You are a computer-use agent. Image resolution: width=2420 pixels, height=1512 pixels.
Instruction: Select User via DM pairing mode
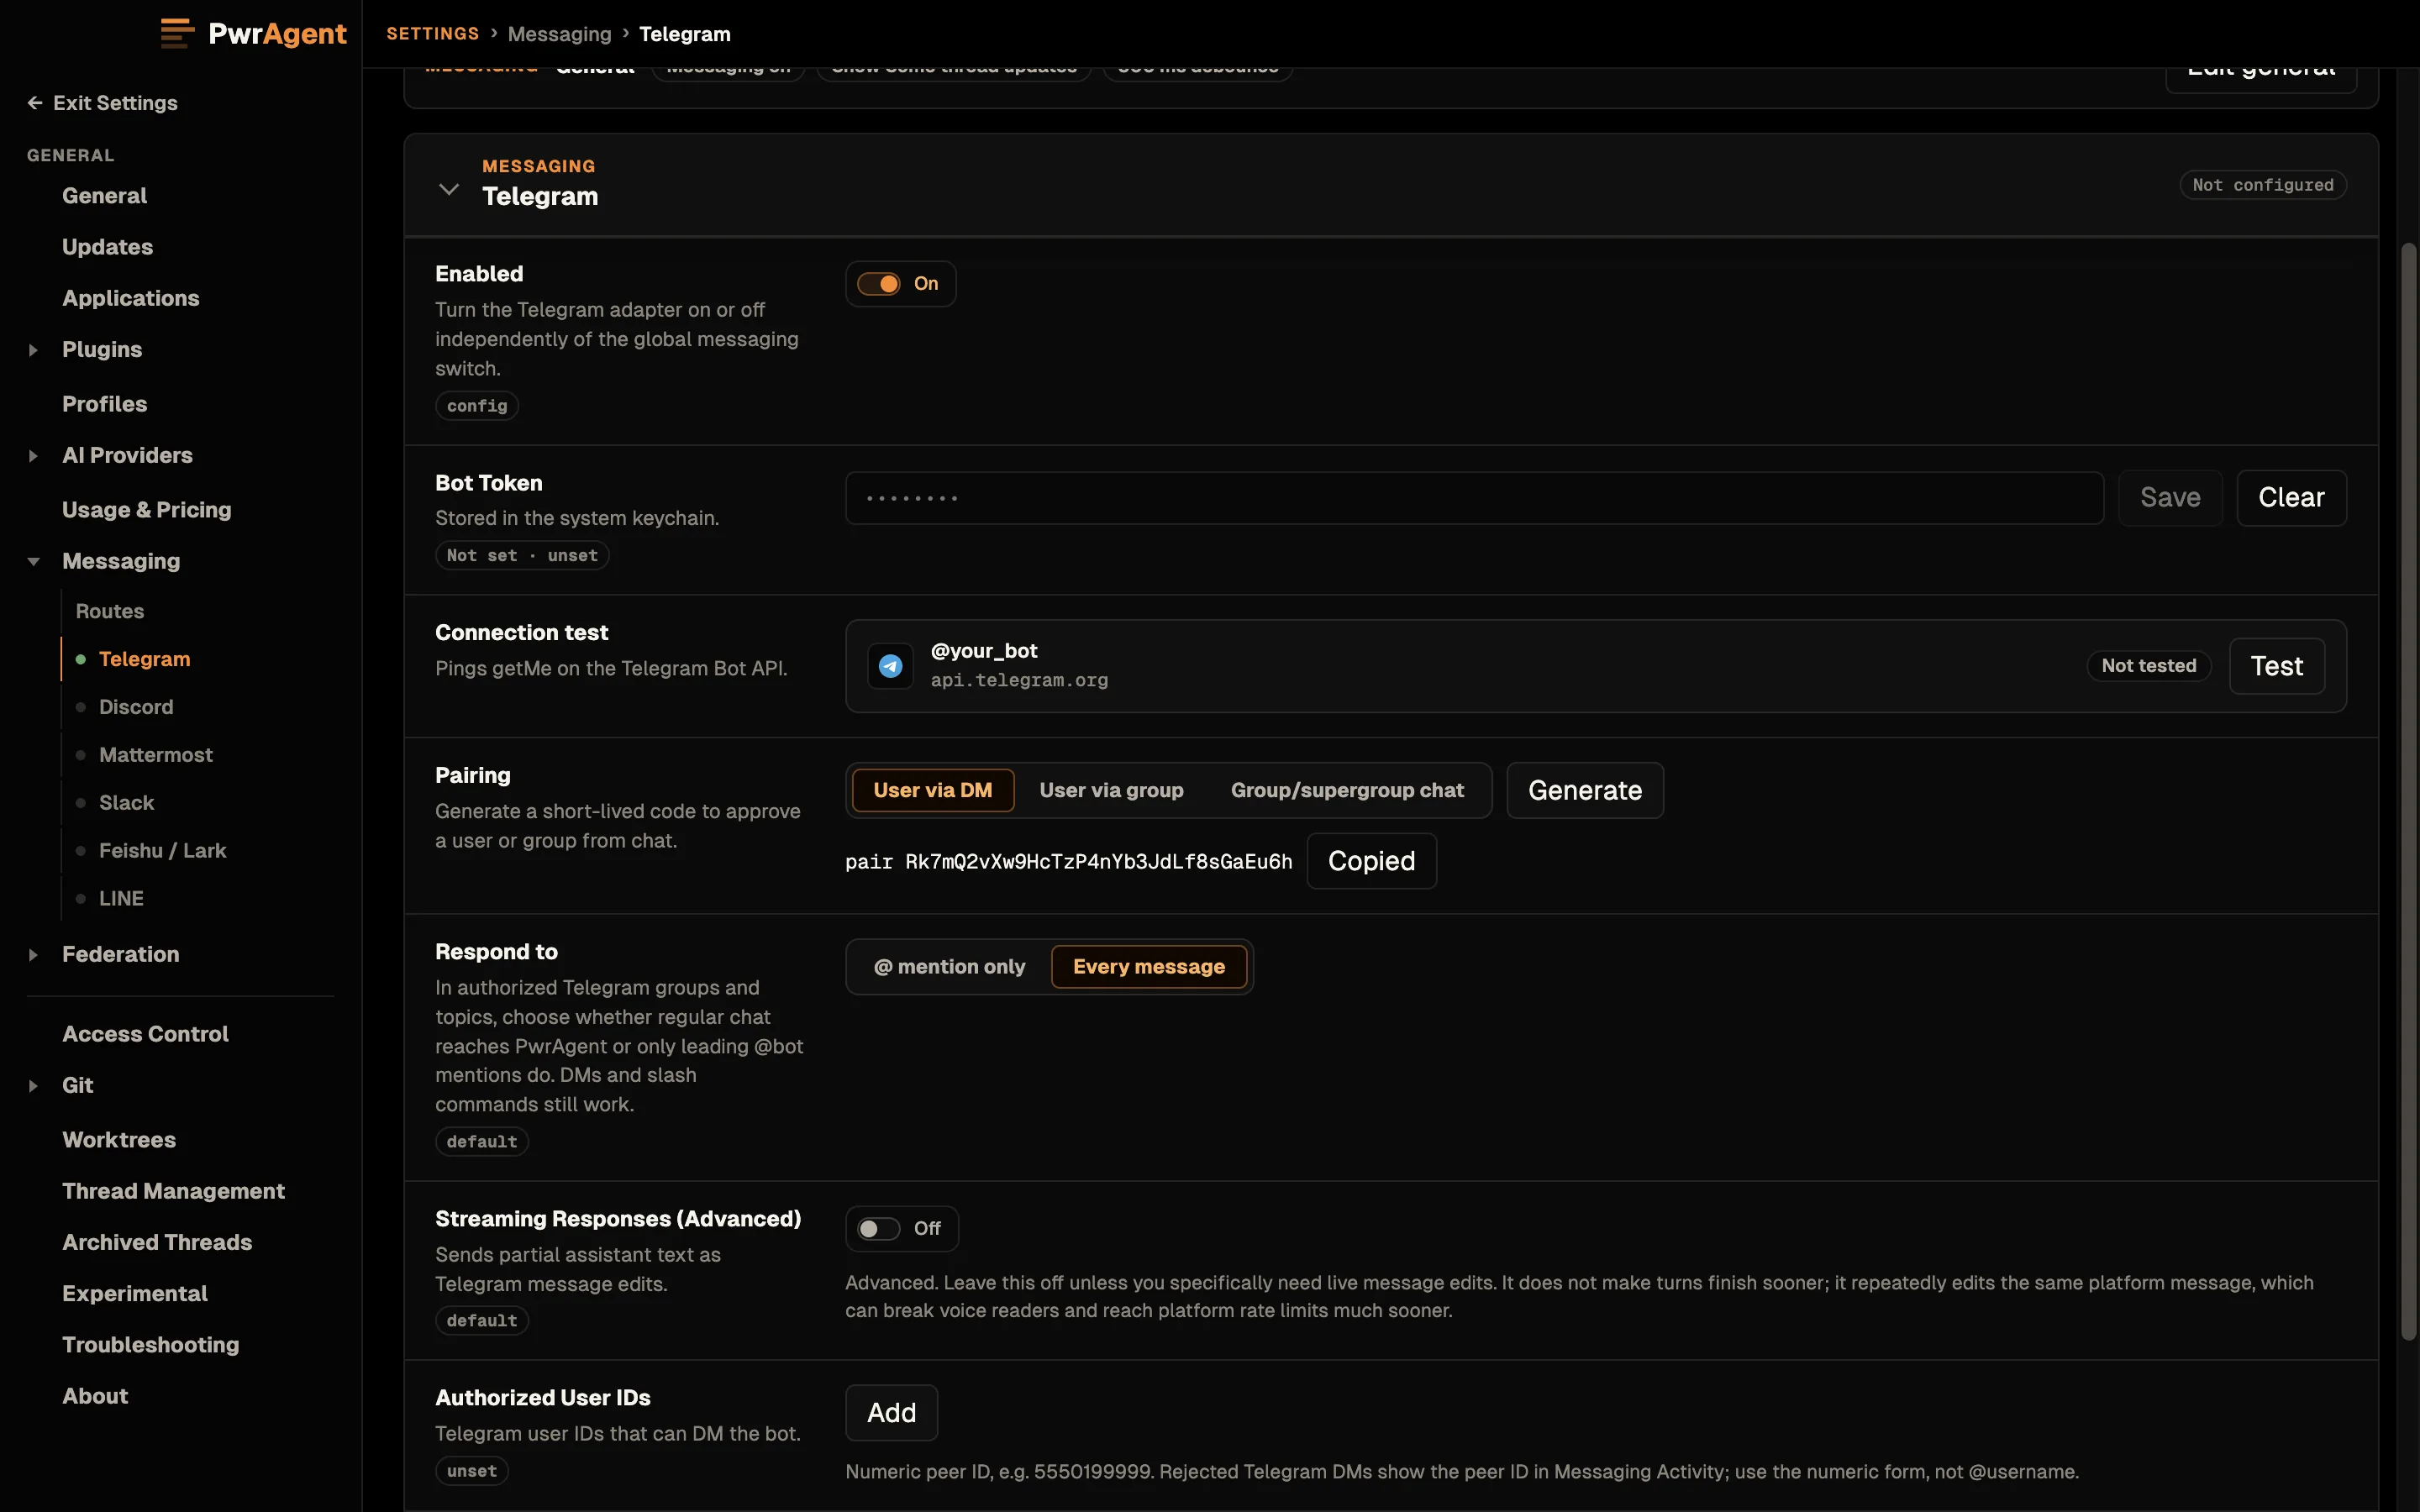pos(933,790)
